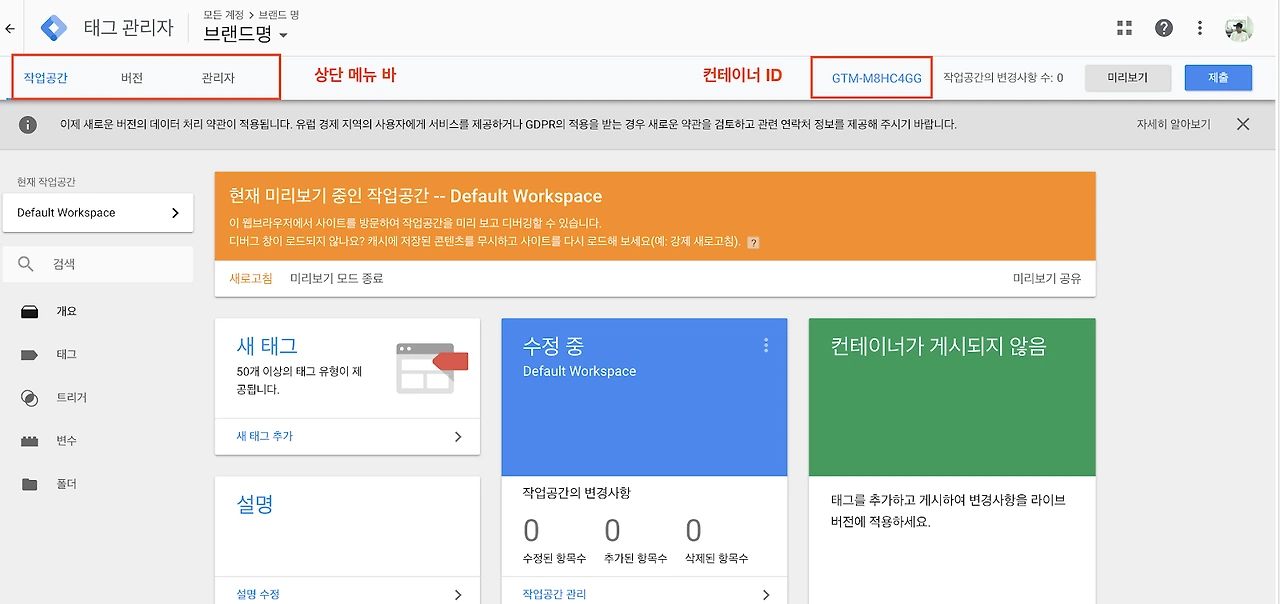
Task: Click the chevron next to 작업공간 관리
Action: (766, 594)
